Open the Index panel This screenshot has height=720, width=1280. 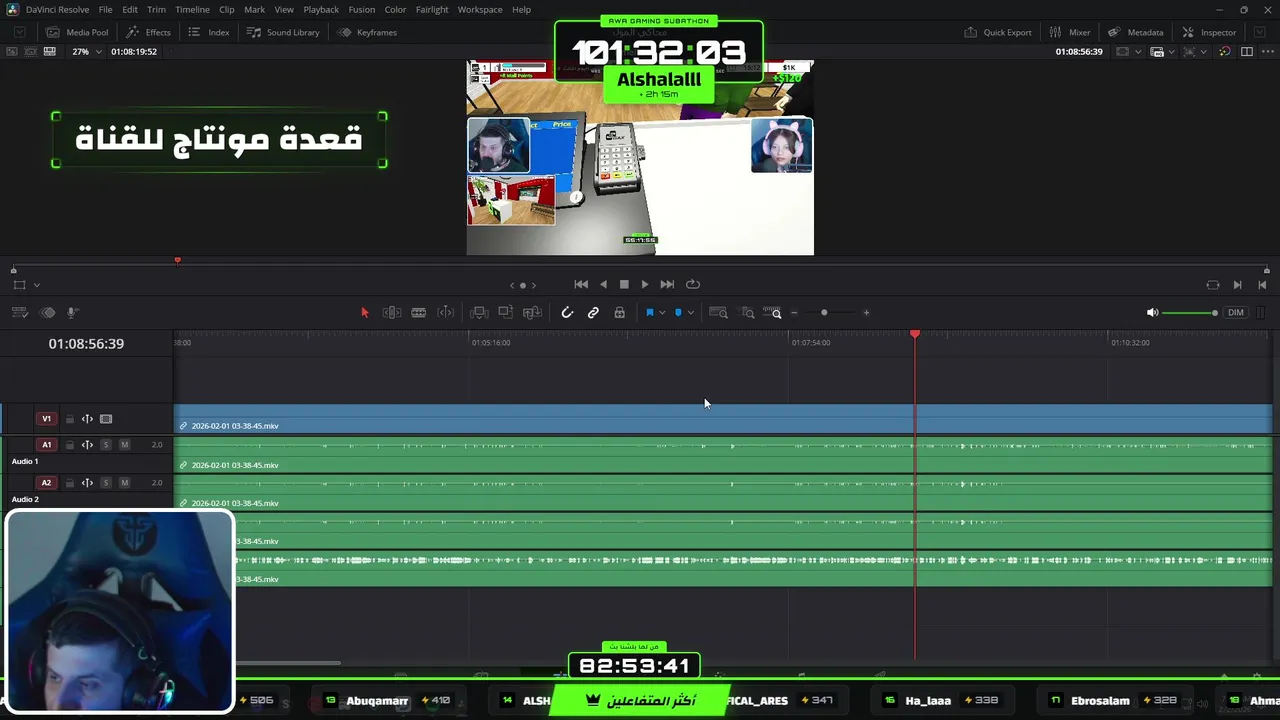pos(209,32)
